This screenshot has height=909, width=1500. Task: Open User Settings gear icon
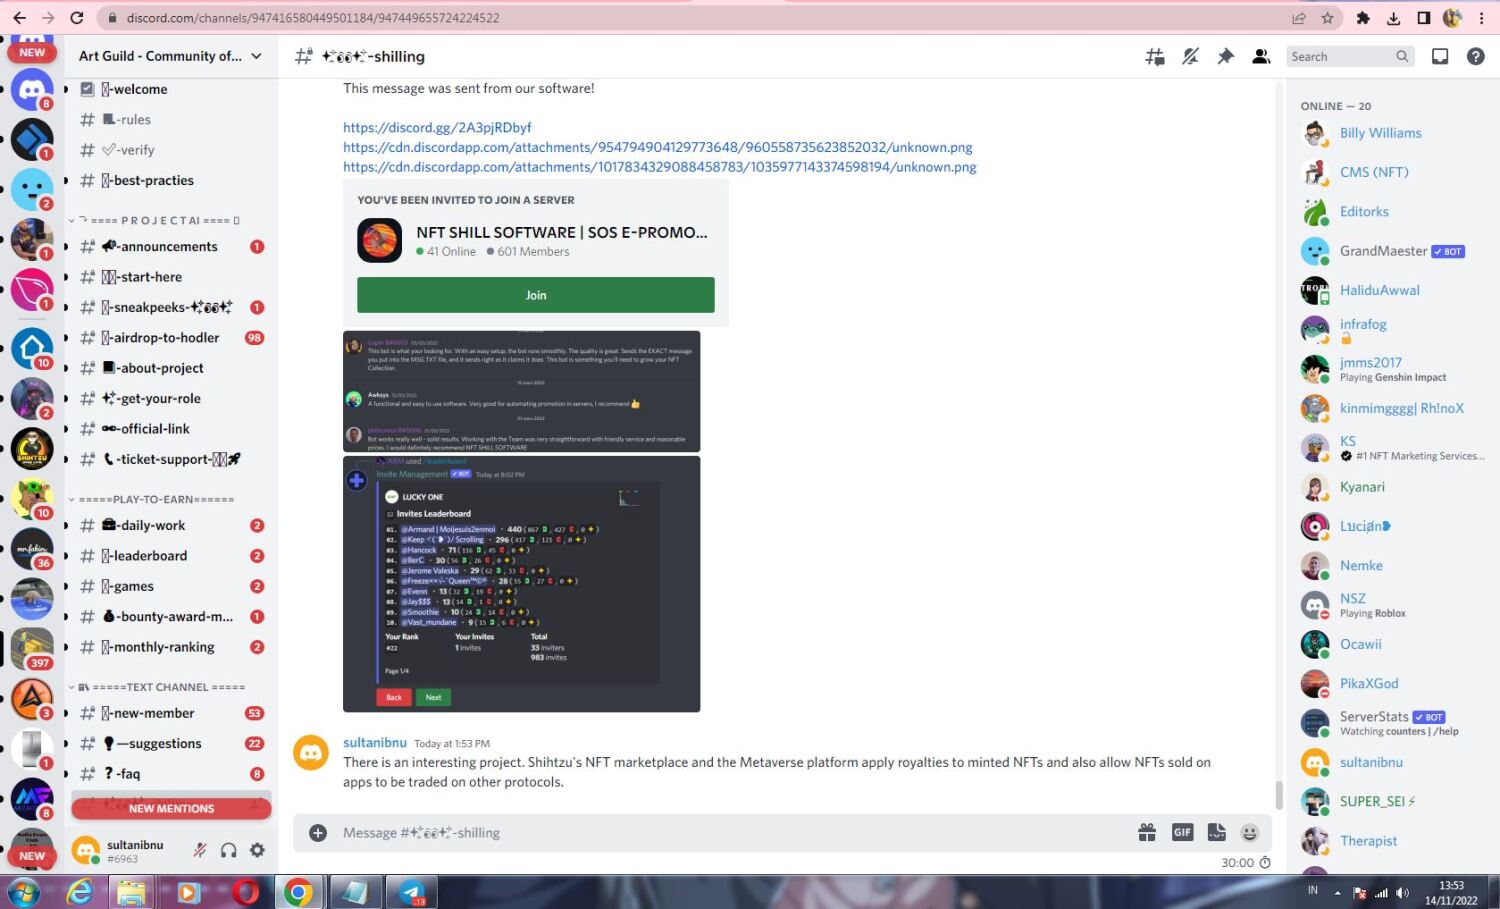tap(257, 850)
